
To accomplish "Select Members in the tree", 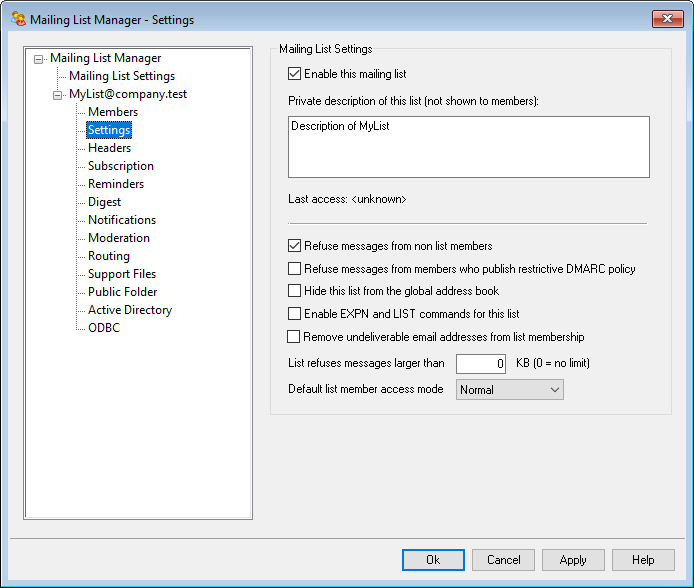I will [113, 112].
